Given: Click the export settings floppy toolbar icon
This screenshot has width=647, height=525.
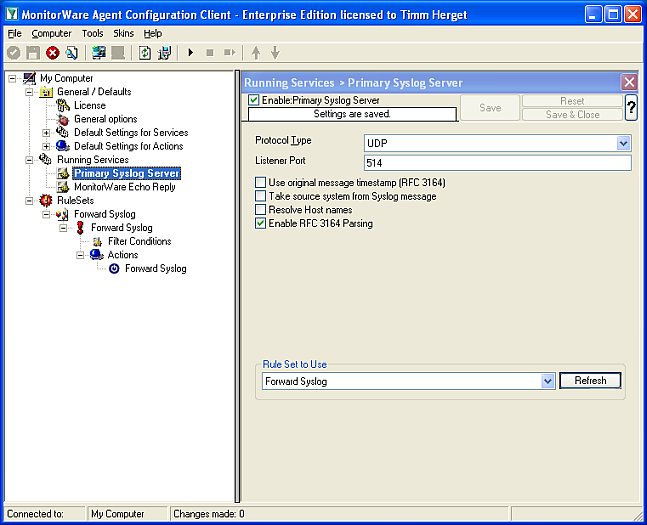Looking at the screenshot, I should [165, 52].
